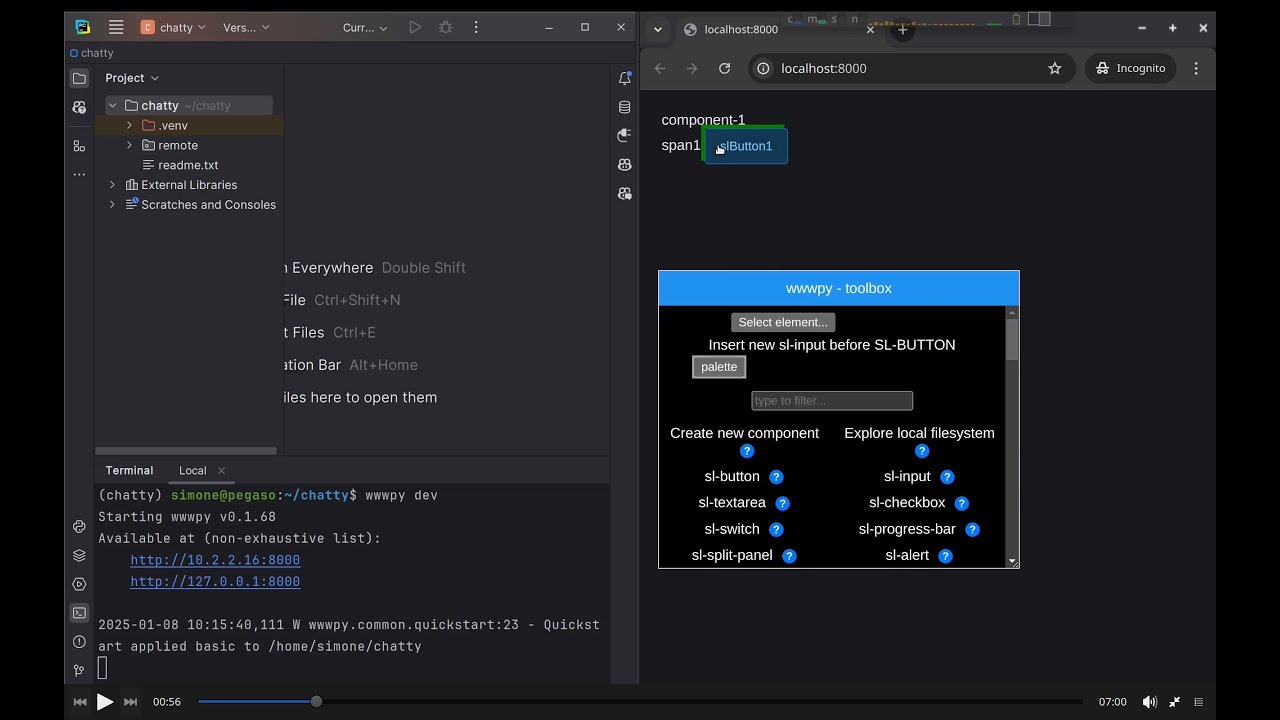Open the Services hexagon play icon
This screenshot has height=720, width=1280.
pyautogui.click(x=79, y=584)
